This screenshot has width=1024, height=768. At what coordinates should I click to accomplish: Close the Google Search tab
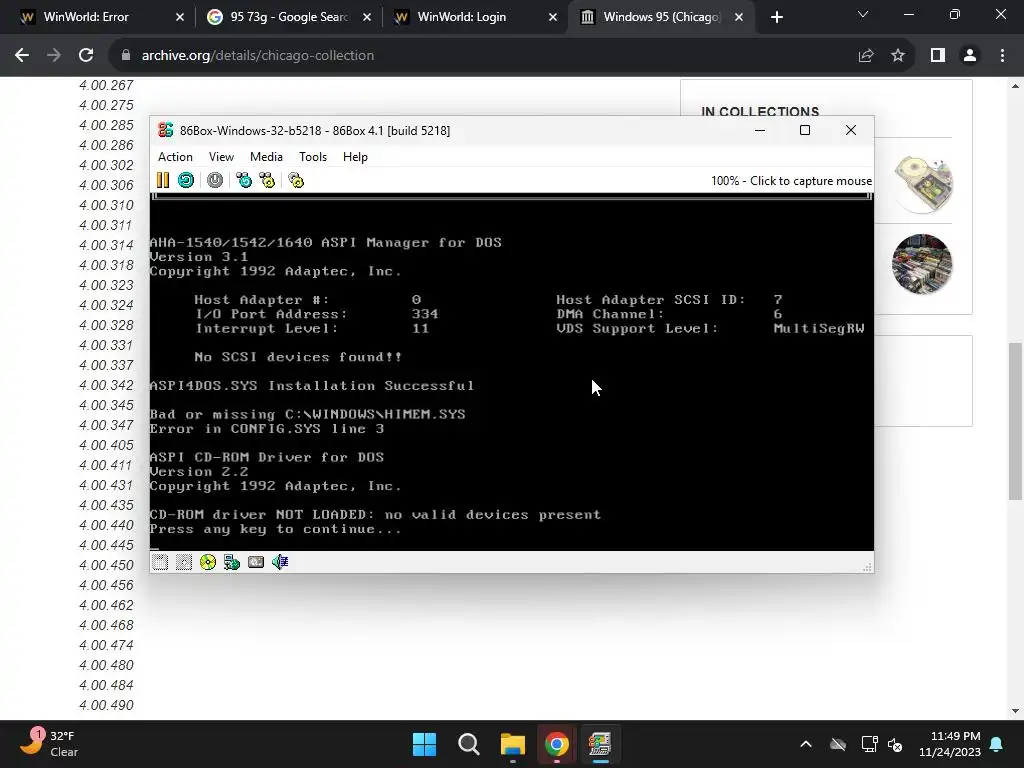(x=367, y=17)
